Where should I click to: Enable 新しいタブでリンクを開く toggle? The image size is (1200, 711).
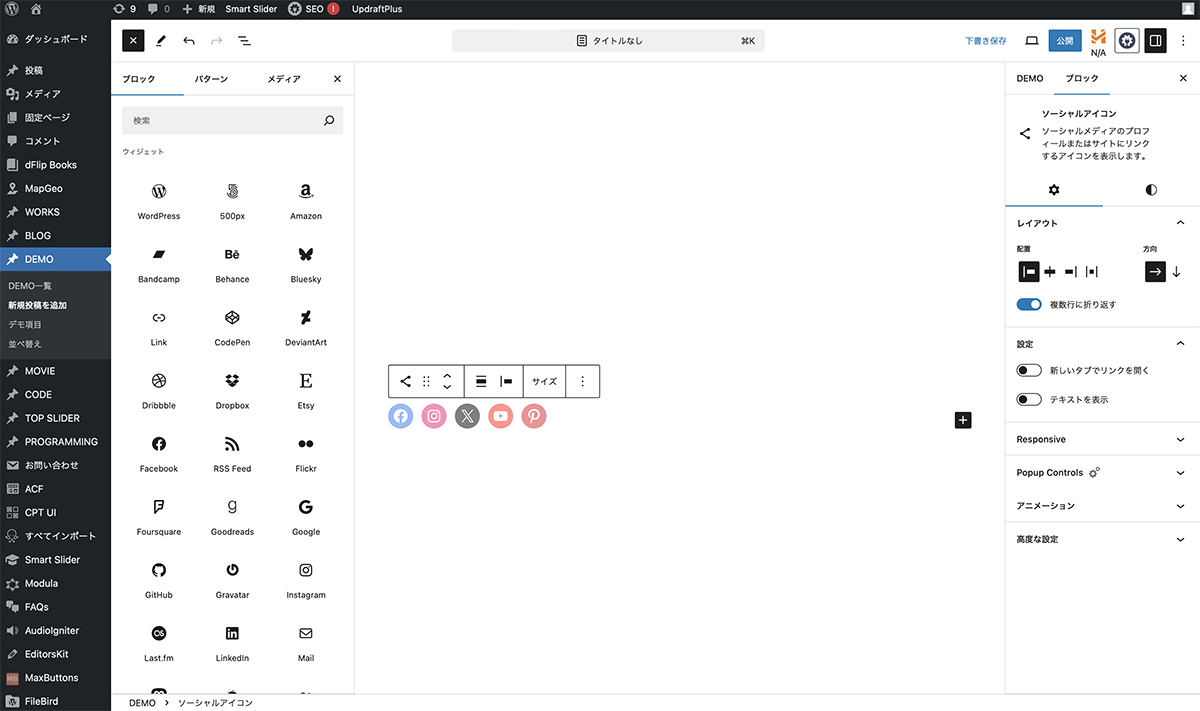(x=1029, y=370)
